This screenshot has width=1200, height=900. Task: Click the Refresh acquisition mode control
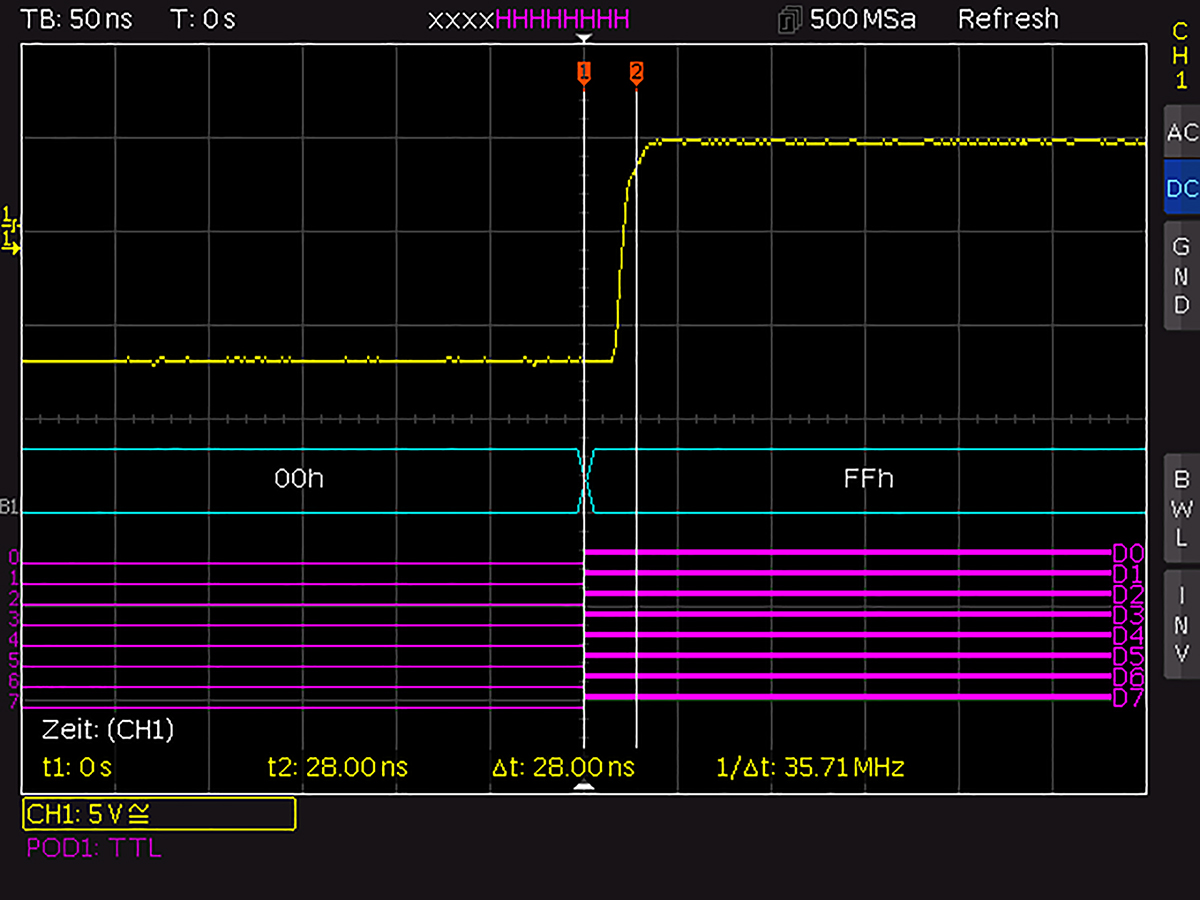click(1008, 19)
